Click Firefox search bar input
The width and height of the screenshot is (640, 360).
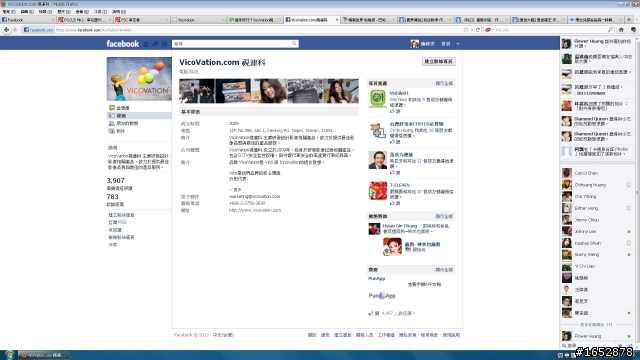[551, 30]
